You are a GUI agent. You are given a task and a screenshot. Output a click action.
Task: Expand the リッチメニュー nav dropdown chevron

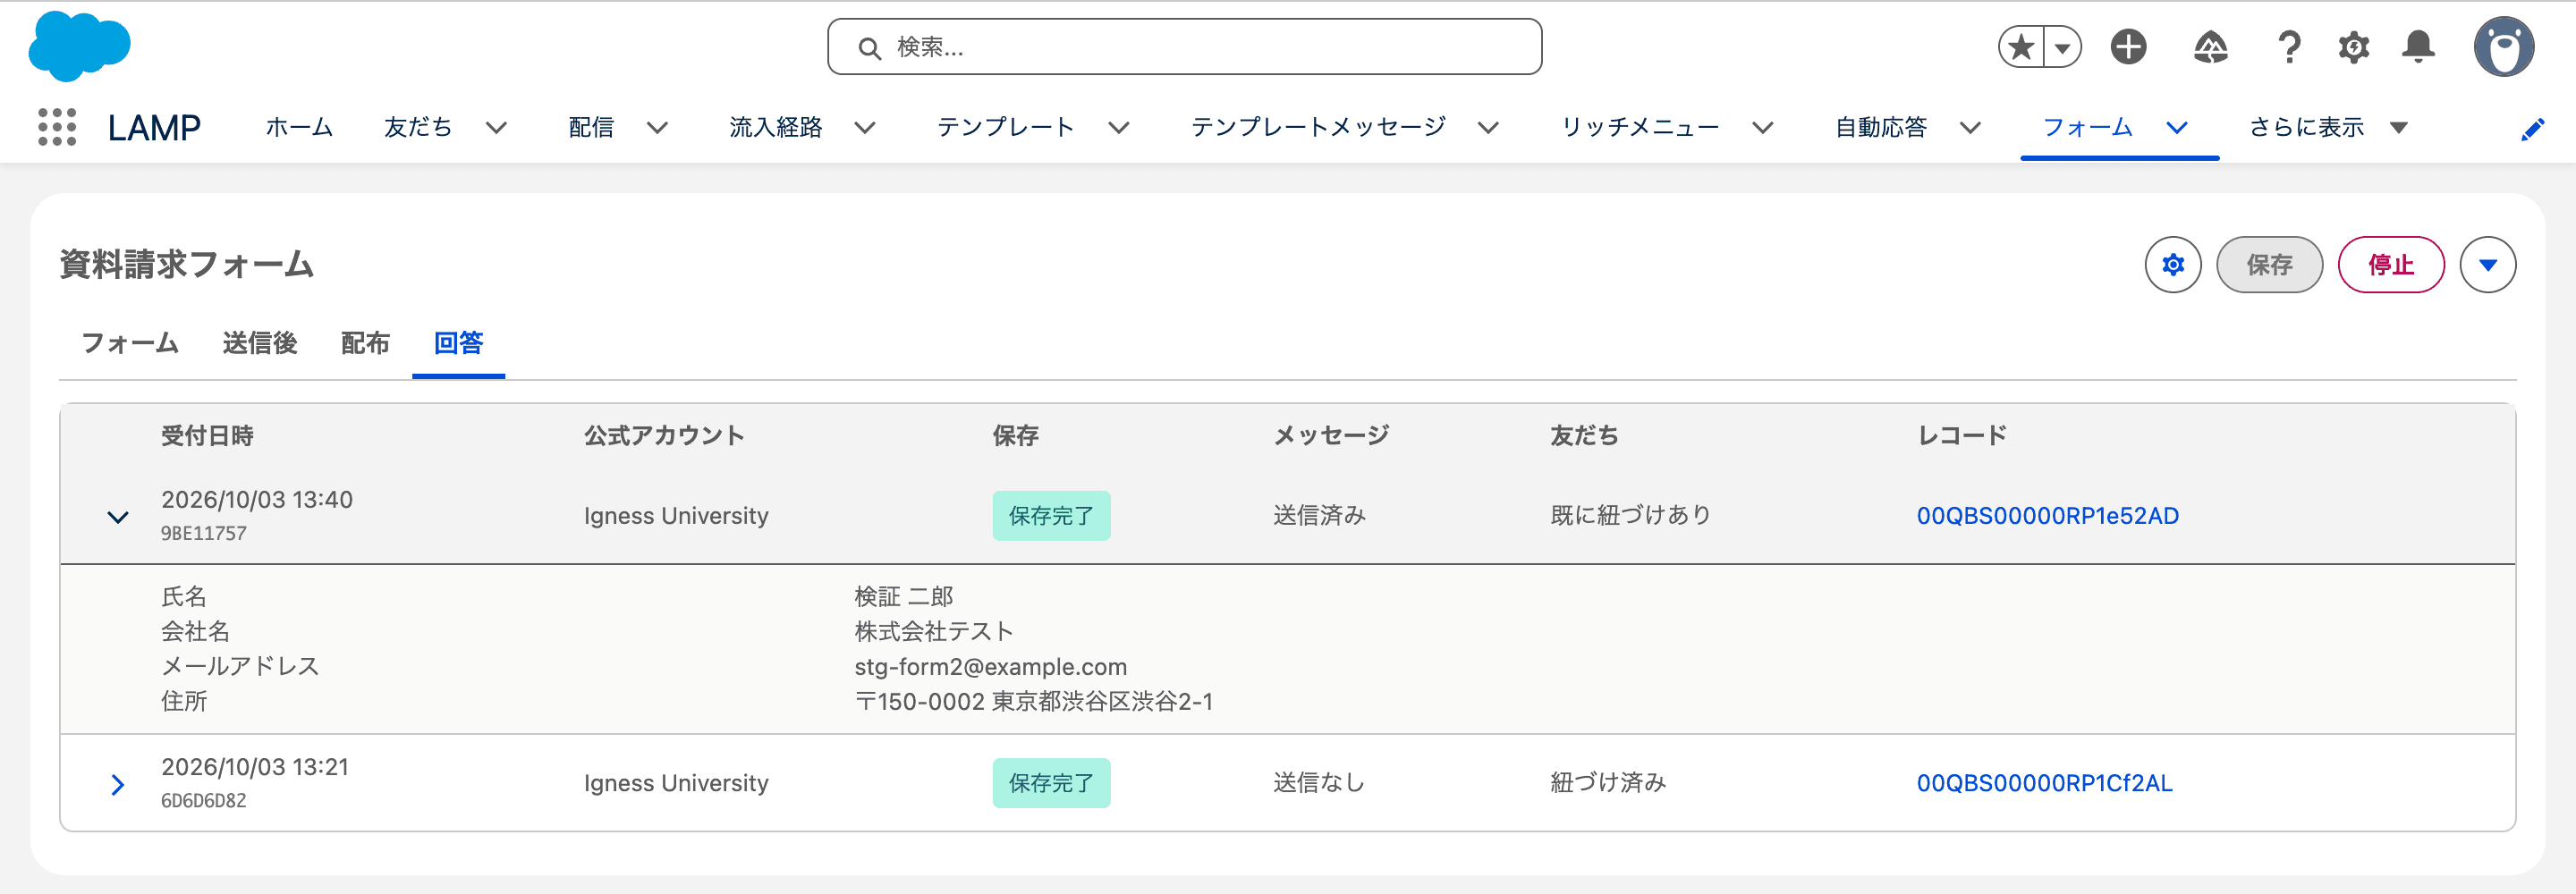pos(1763,128)
